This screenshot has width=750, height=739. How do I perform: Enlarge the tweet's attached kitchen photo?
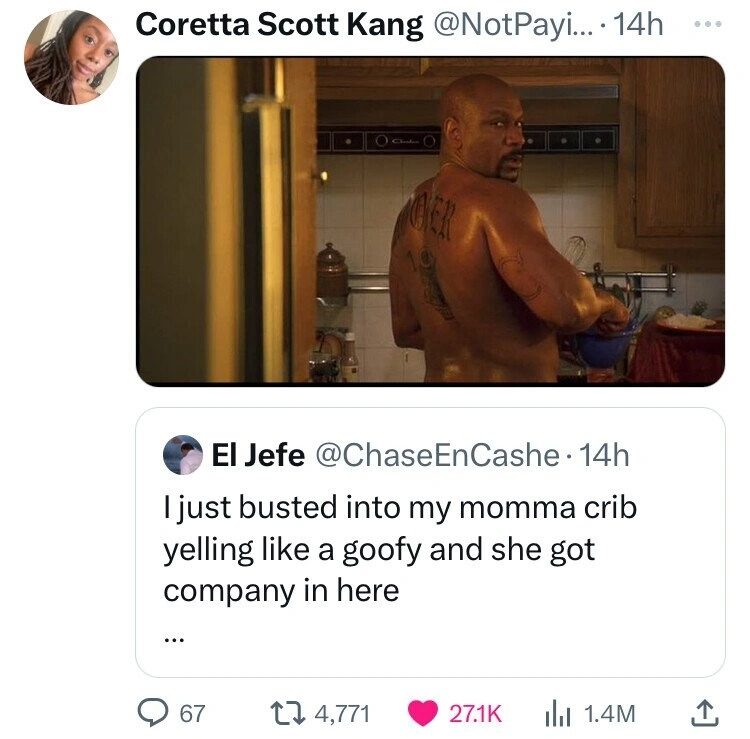coord(430,221)
